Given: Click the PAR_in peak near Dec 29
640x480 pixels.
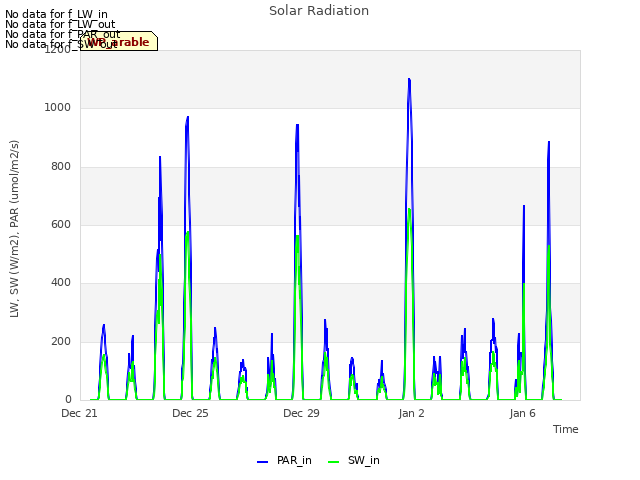Looking at the screenshot, I should click(297, 125).
